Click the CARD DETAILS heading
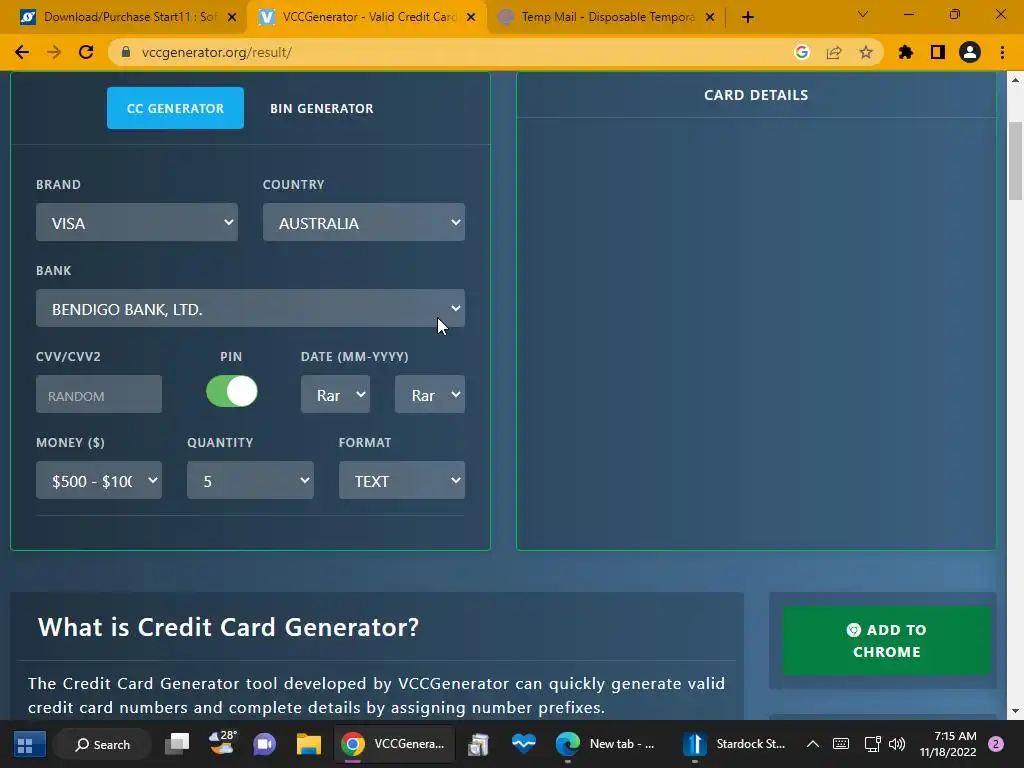The height and width of the screenshot is (768, 1024). tap(756, 95)
